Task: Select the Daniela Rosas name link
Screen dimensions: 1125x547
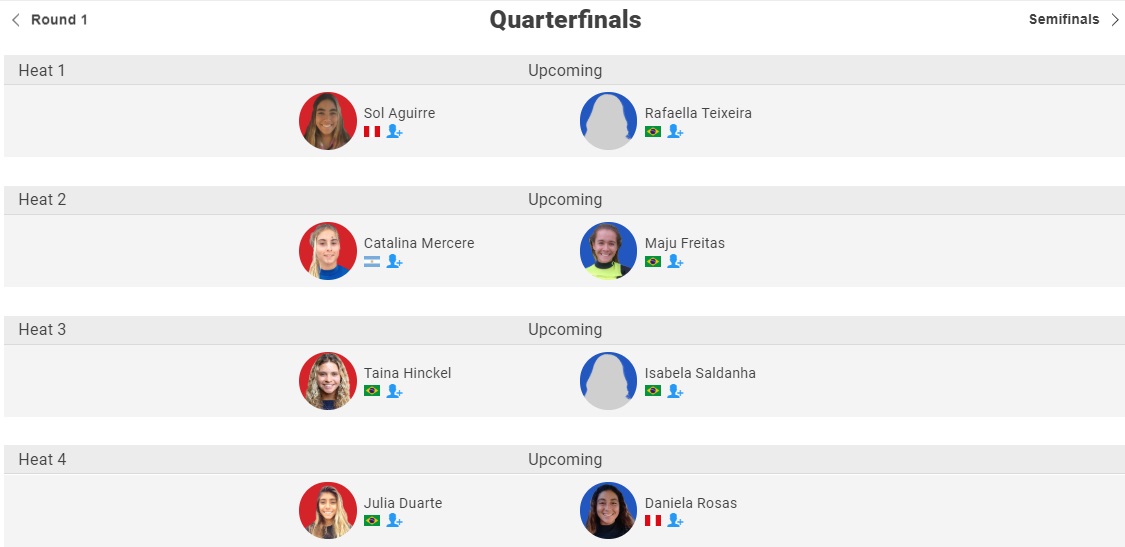Action: (691, 503)
